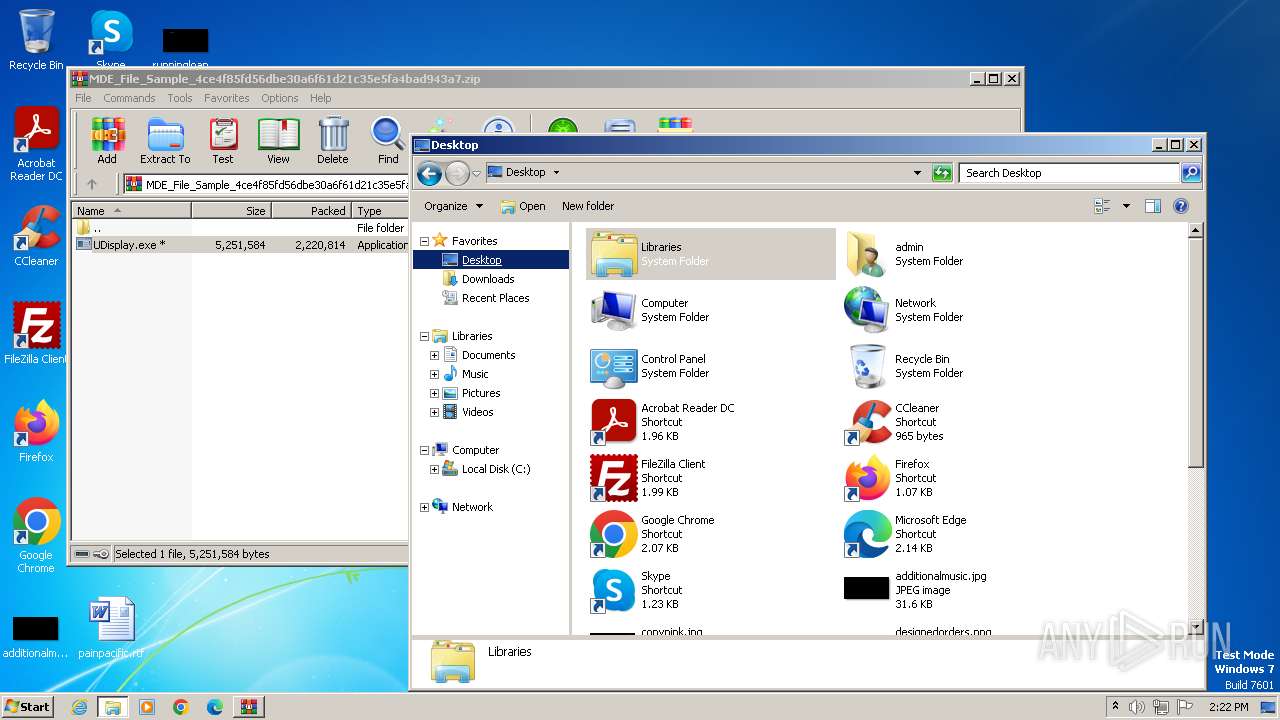
Task: Open explorer Help question mark icon
Action: (x=1181, y=206)
